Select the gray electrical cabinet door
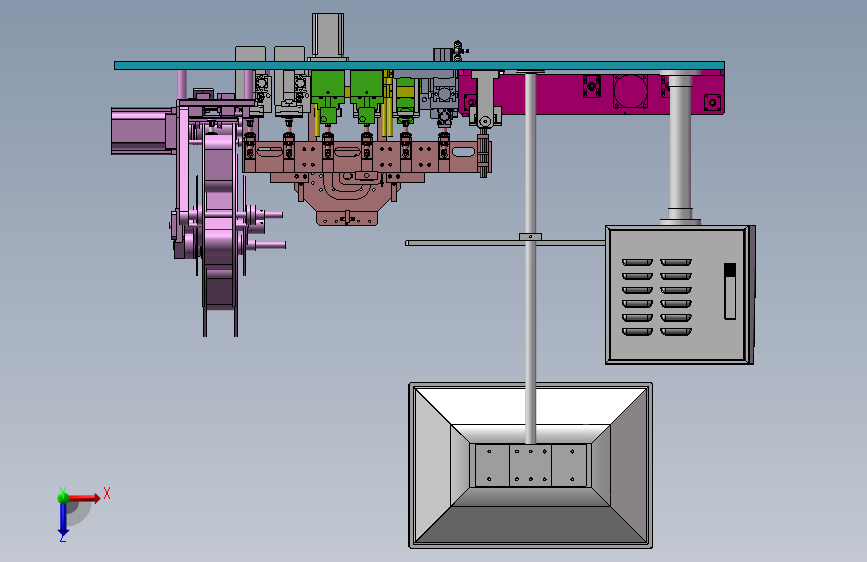This screenshot has width=867, height=562. [x=677, y=294]
